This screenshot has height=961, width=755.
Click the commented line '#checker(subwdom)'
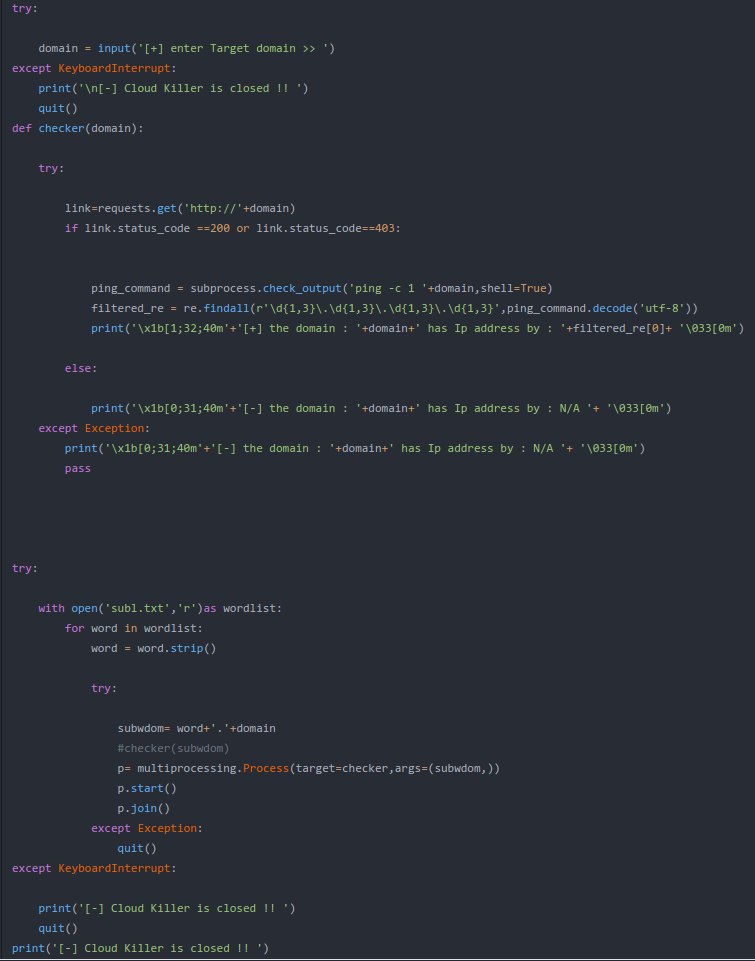tap(173, 748)
